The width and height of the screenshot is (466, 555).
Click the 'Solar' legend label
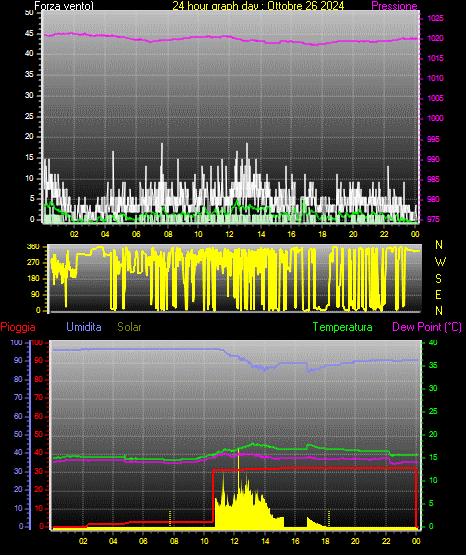129,327
